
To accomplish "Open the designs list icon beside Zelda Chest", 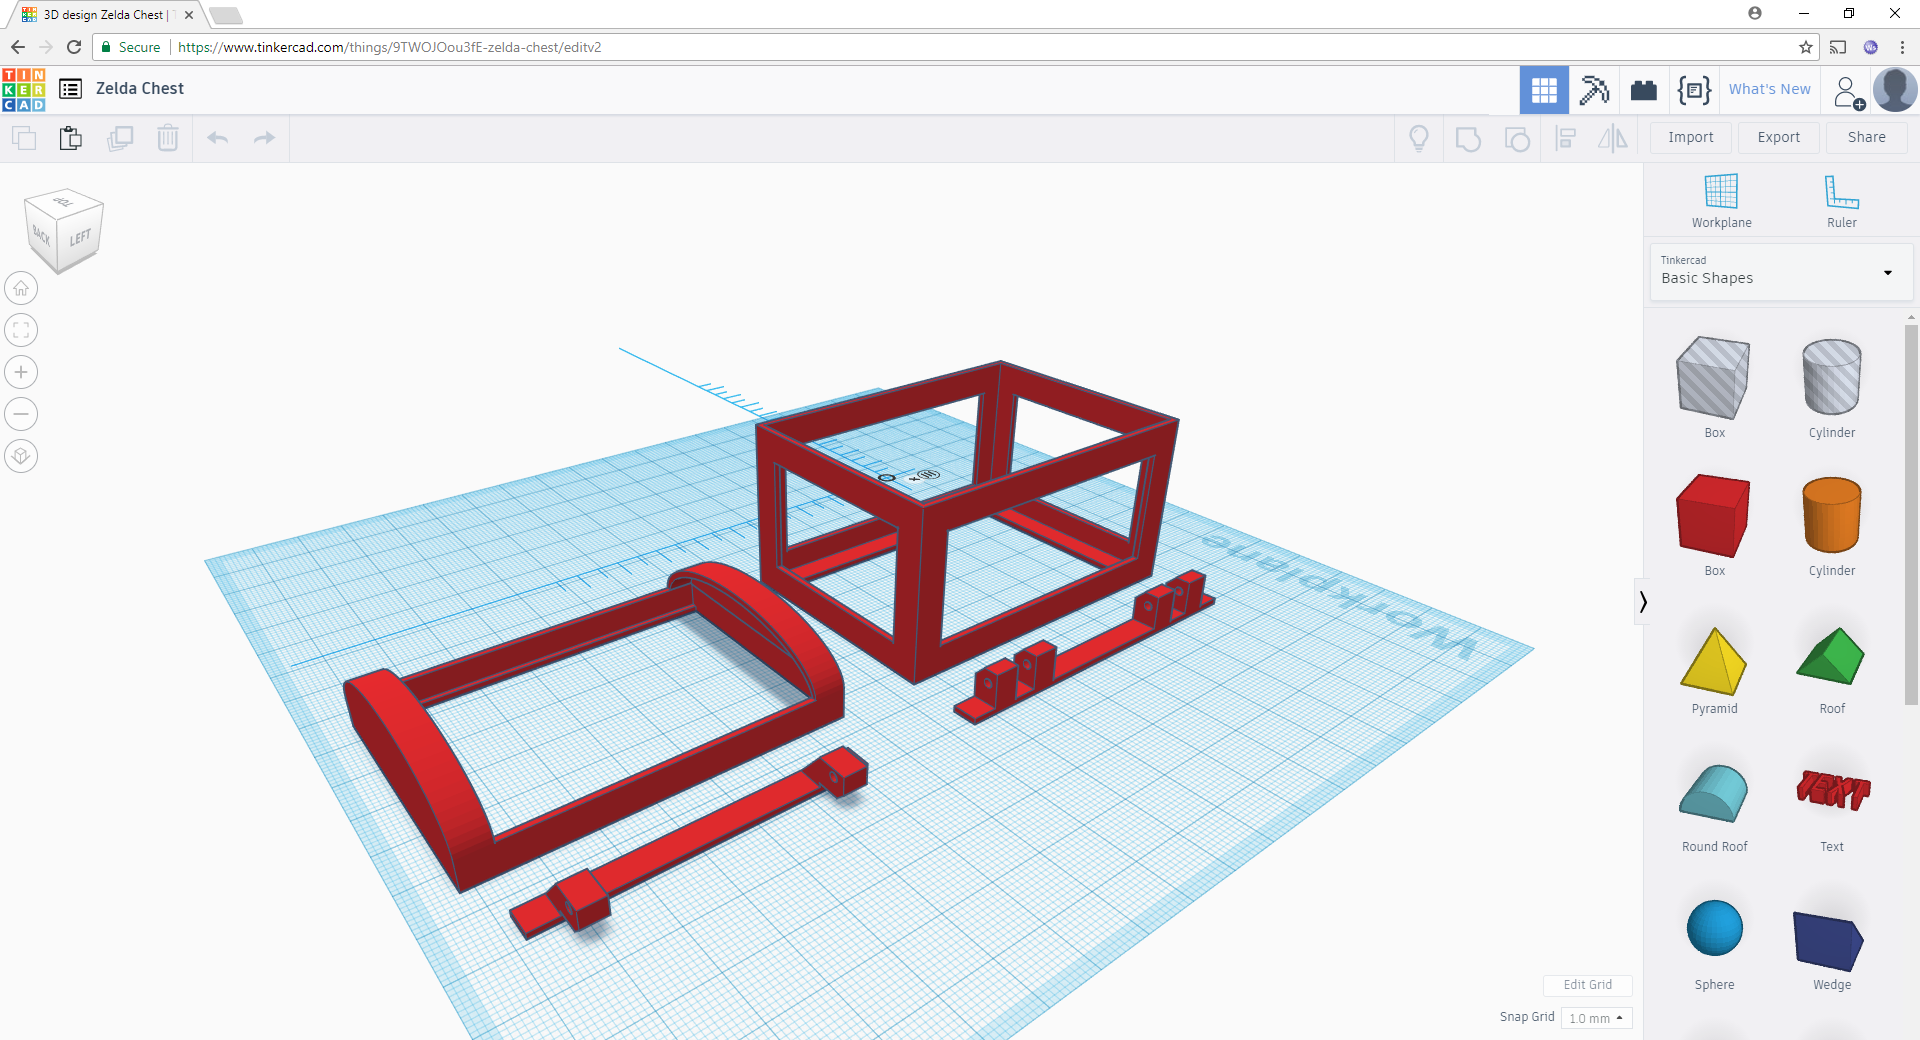I will pos(70,89).
